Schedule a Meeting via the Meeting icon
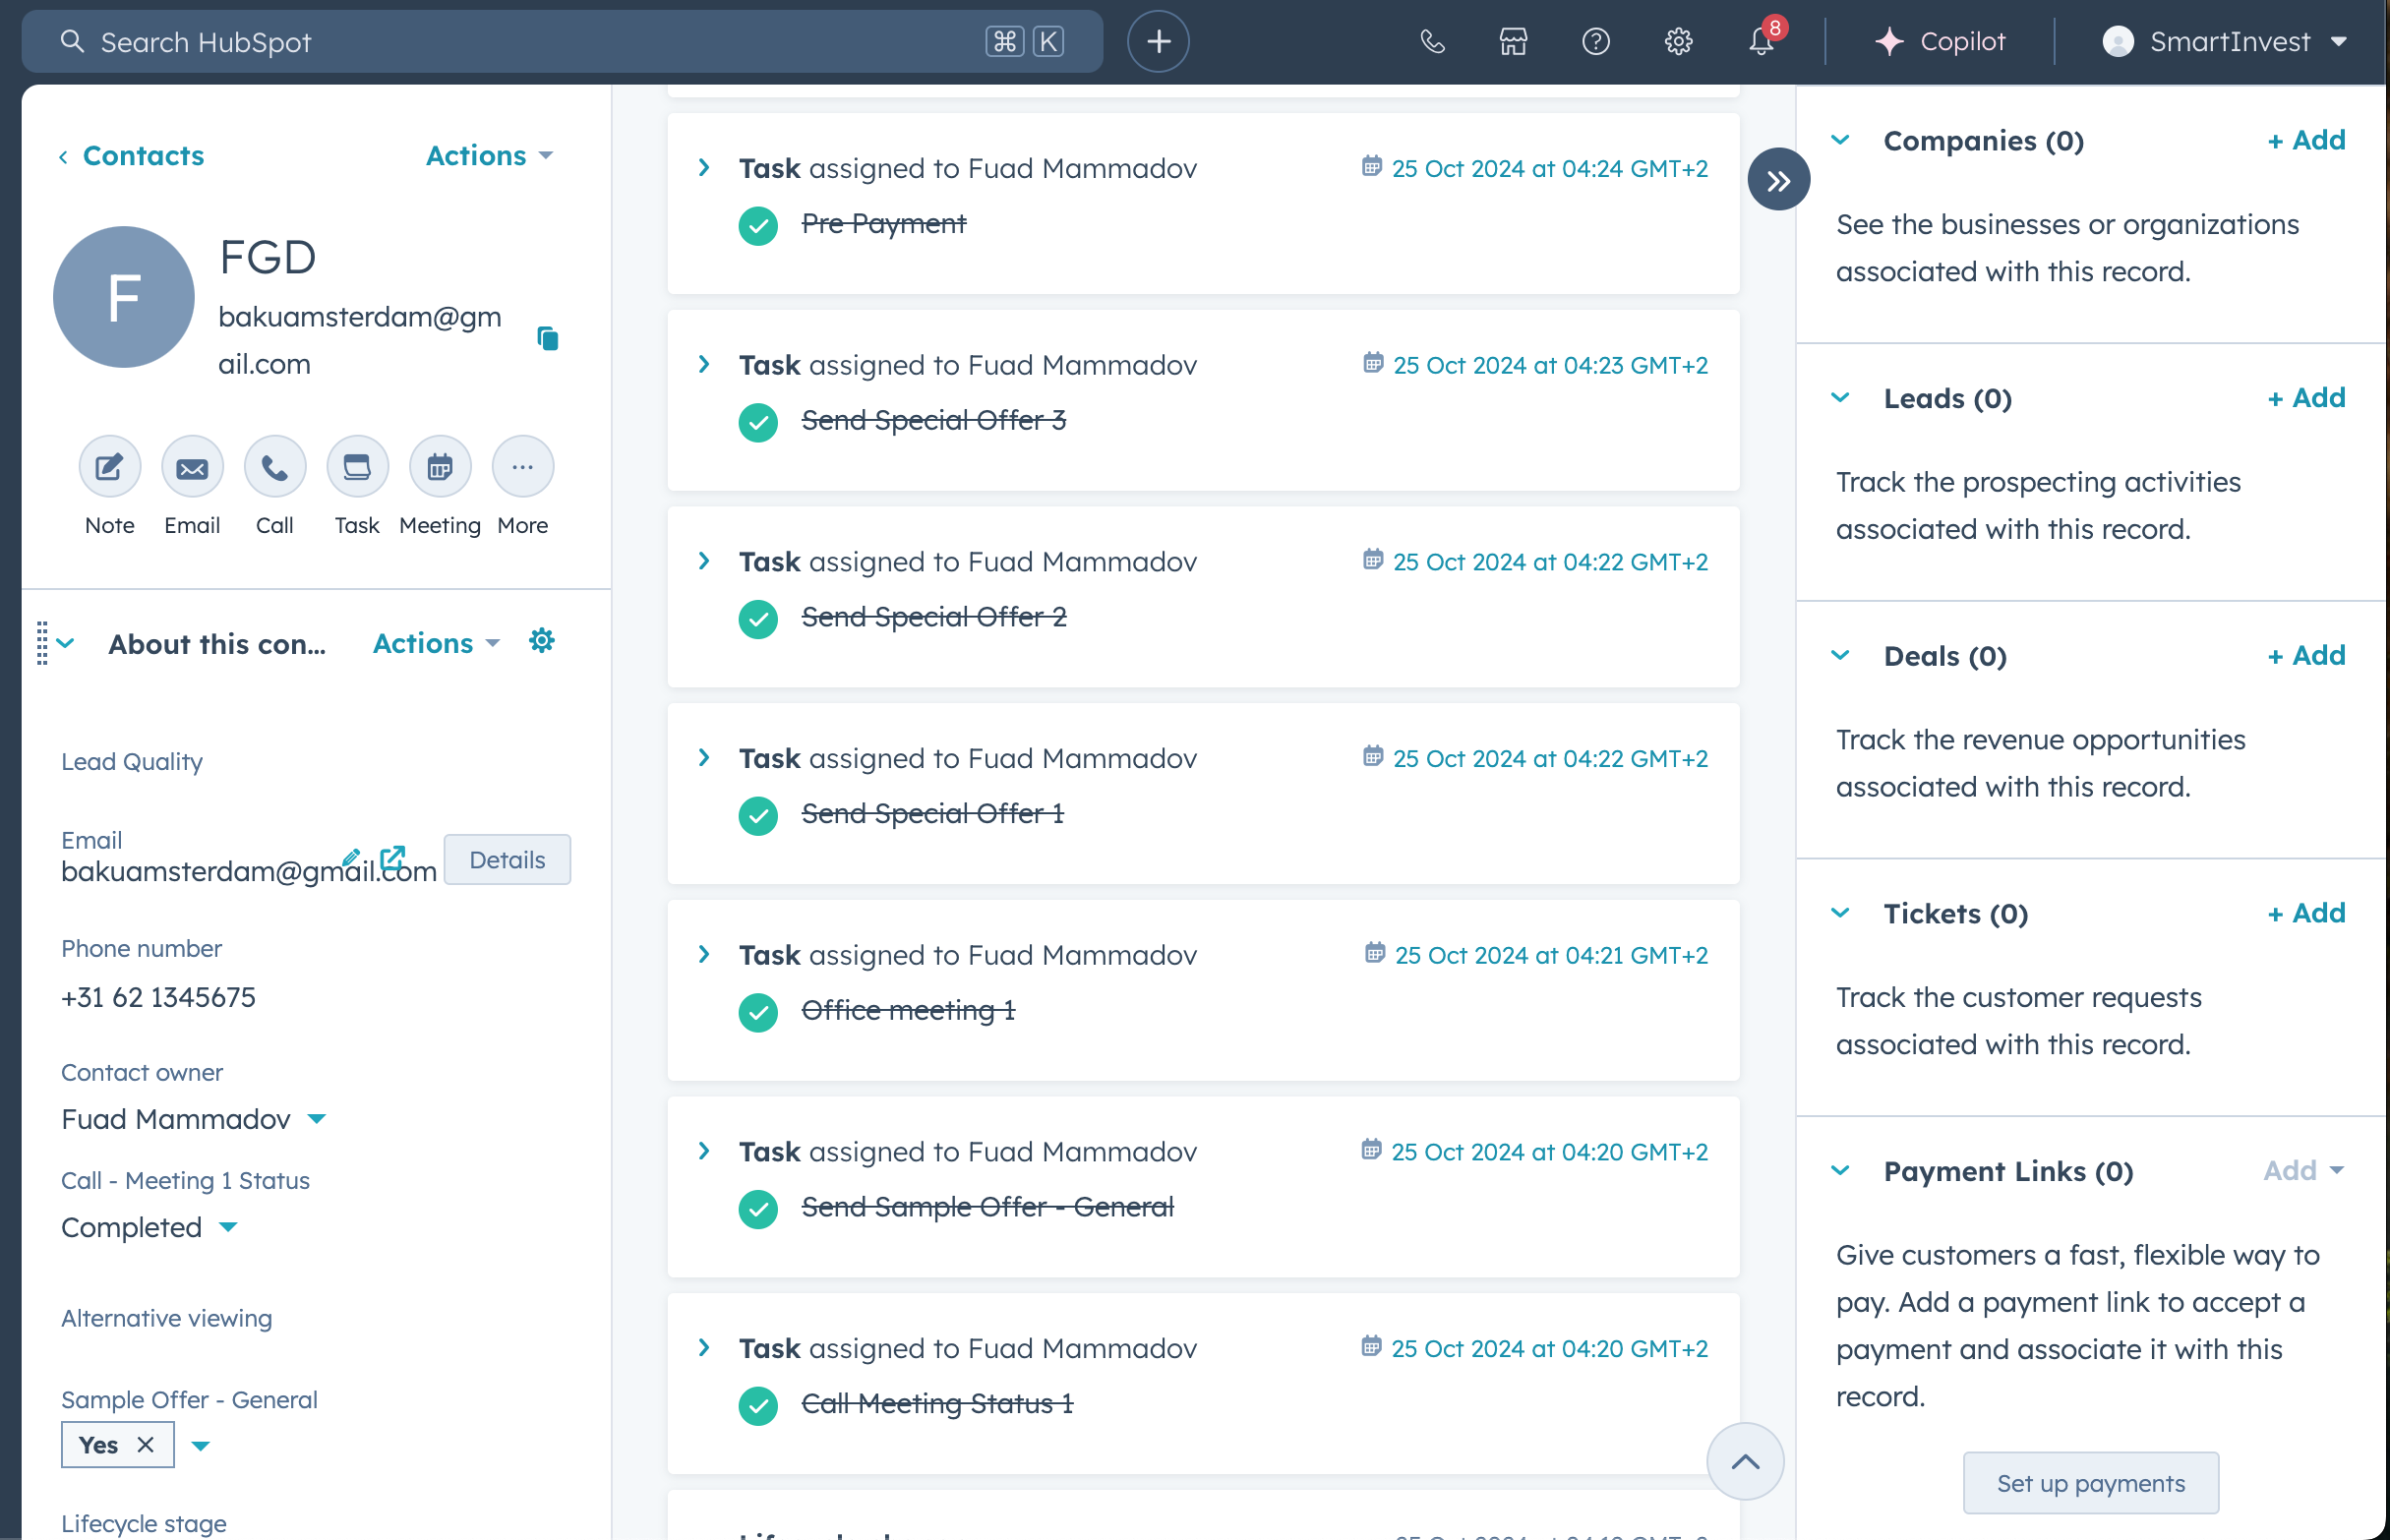Screen dimensions: 2390x1540 pos(439,466)
